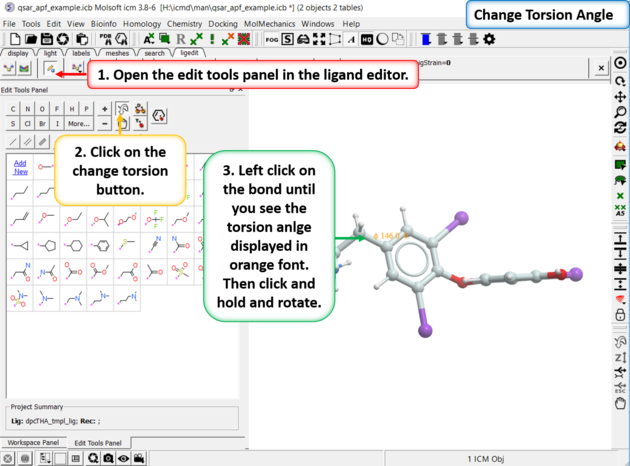Open the More... elements dropdown
630x466 pixels.
click(x=78, y=124)
